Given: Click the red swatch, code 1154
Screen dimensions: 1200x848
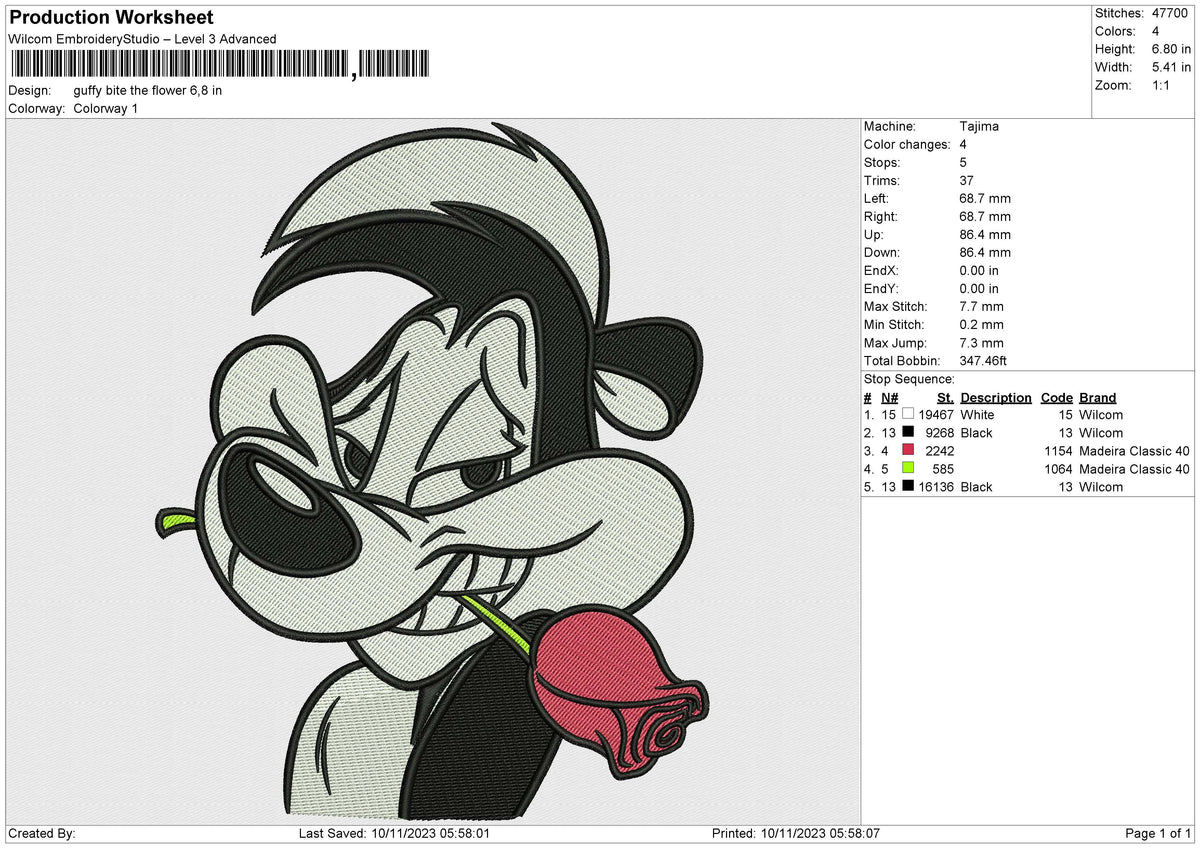Looking at the screenshot, I should click(x=908, y=450).
